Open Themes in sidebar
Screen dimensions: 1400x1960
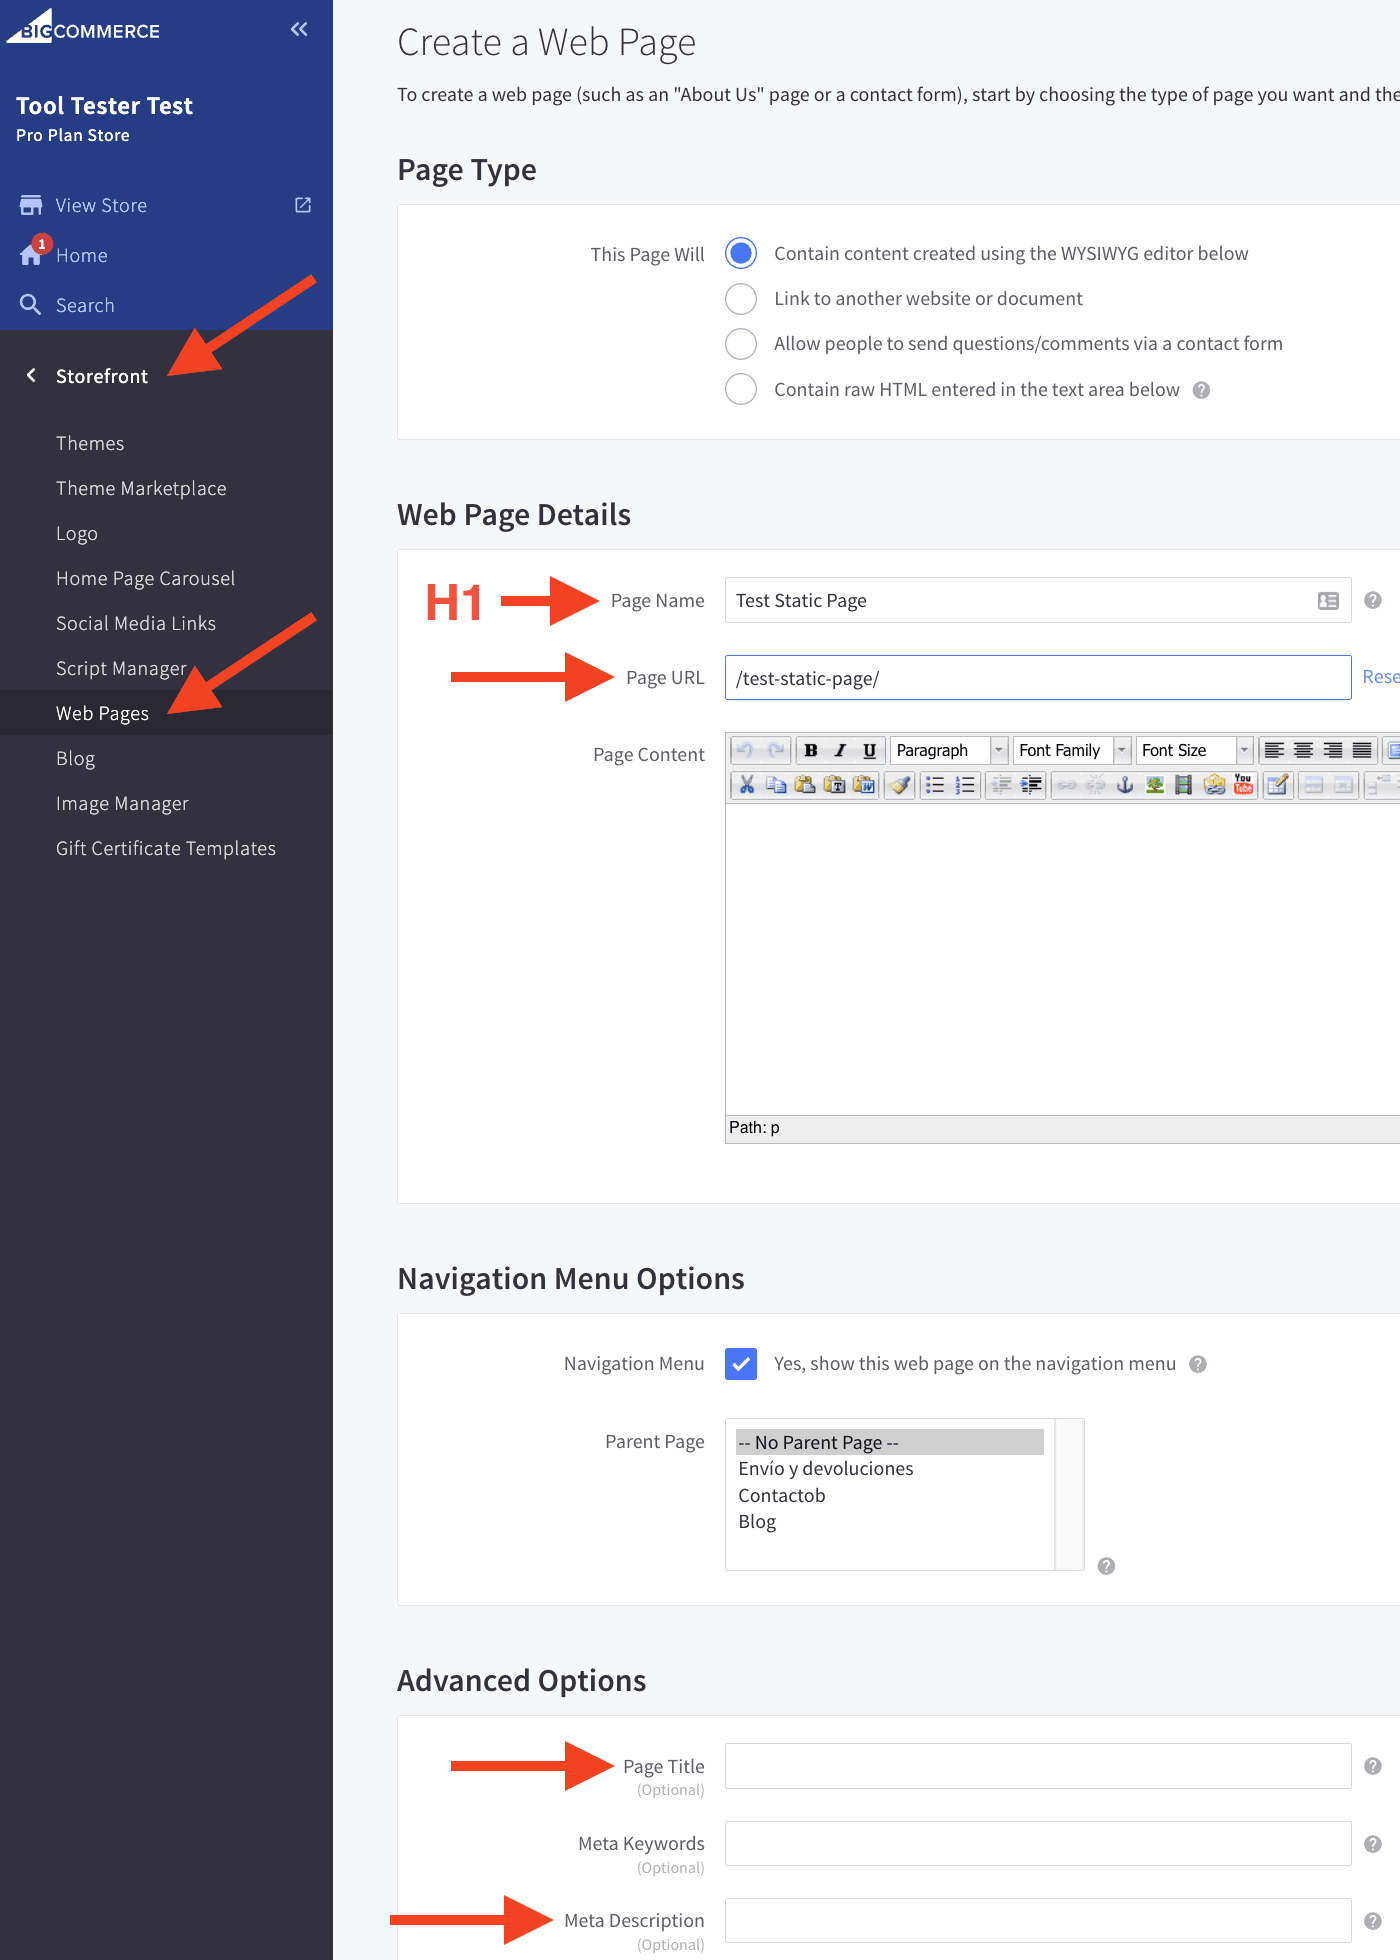(90, 443)
